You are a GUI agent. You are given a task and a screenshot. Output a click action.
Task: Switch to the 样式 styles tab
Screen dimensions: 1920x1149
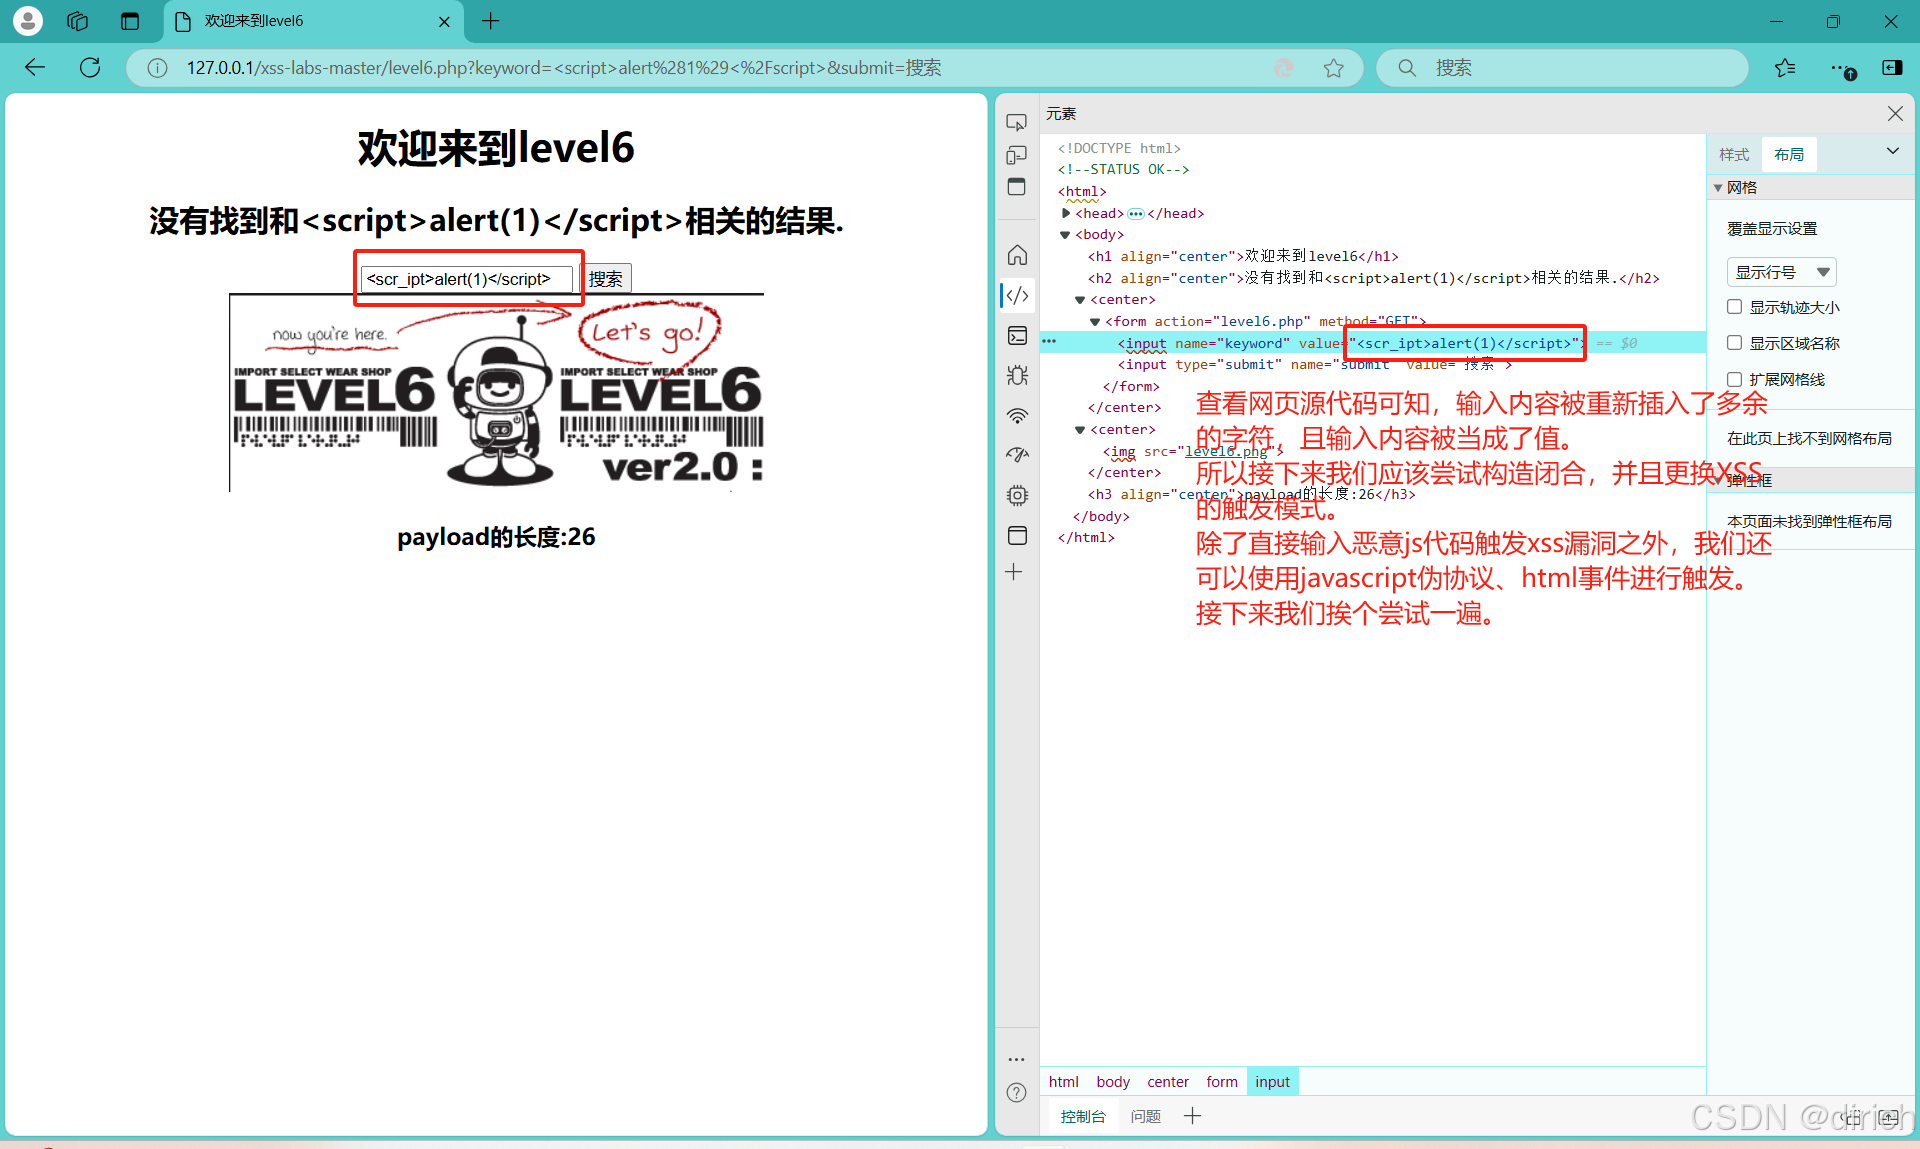(1734, 154)
